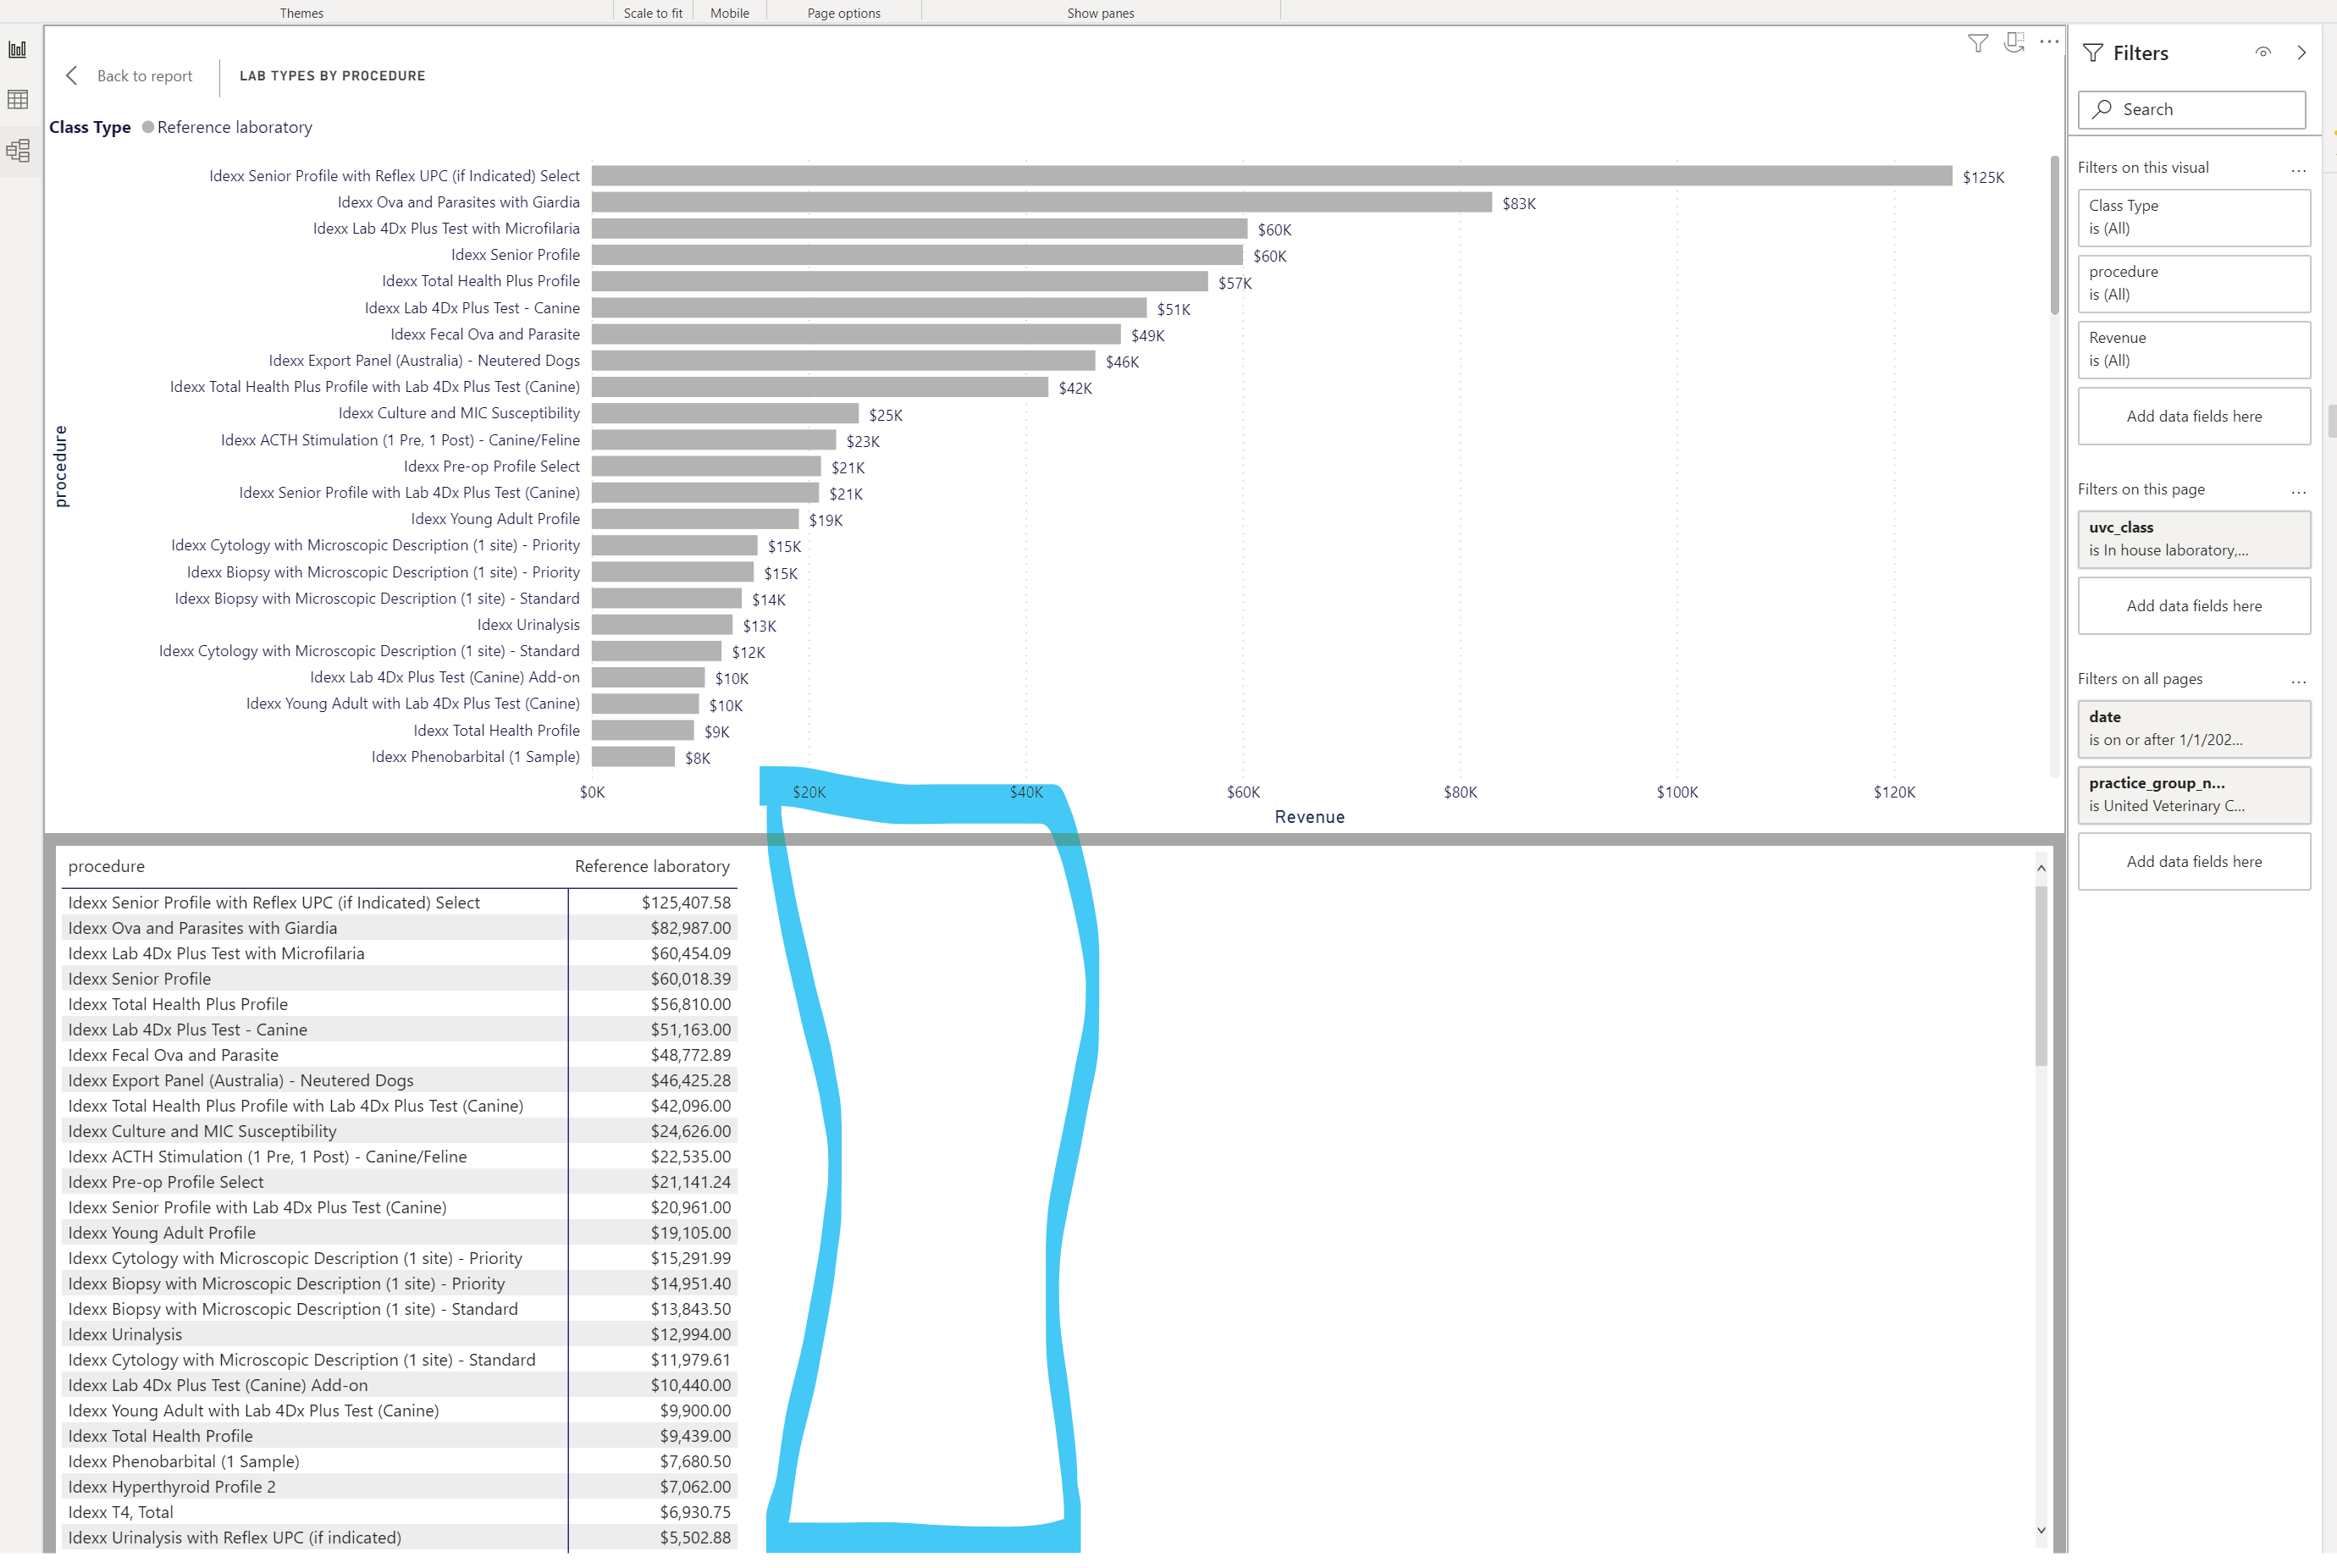Expand the practice_group_n filter card
Viewport: 2337px width, 1568px height.
click(x=2194, y=795)
